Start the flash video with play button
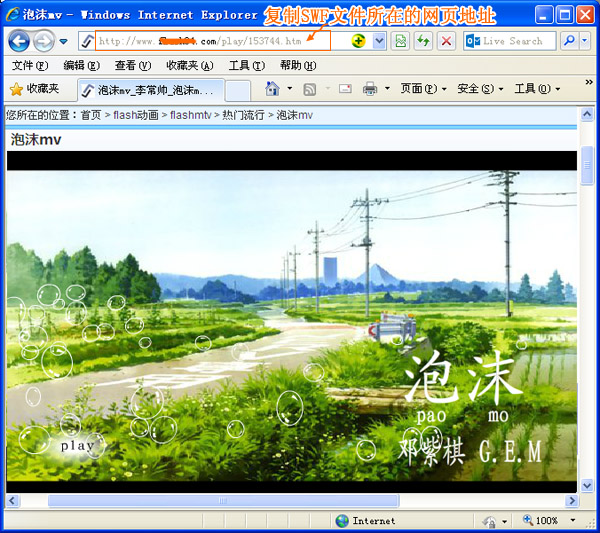 77,446
